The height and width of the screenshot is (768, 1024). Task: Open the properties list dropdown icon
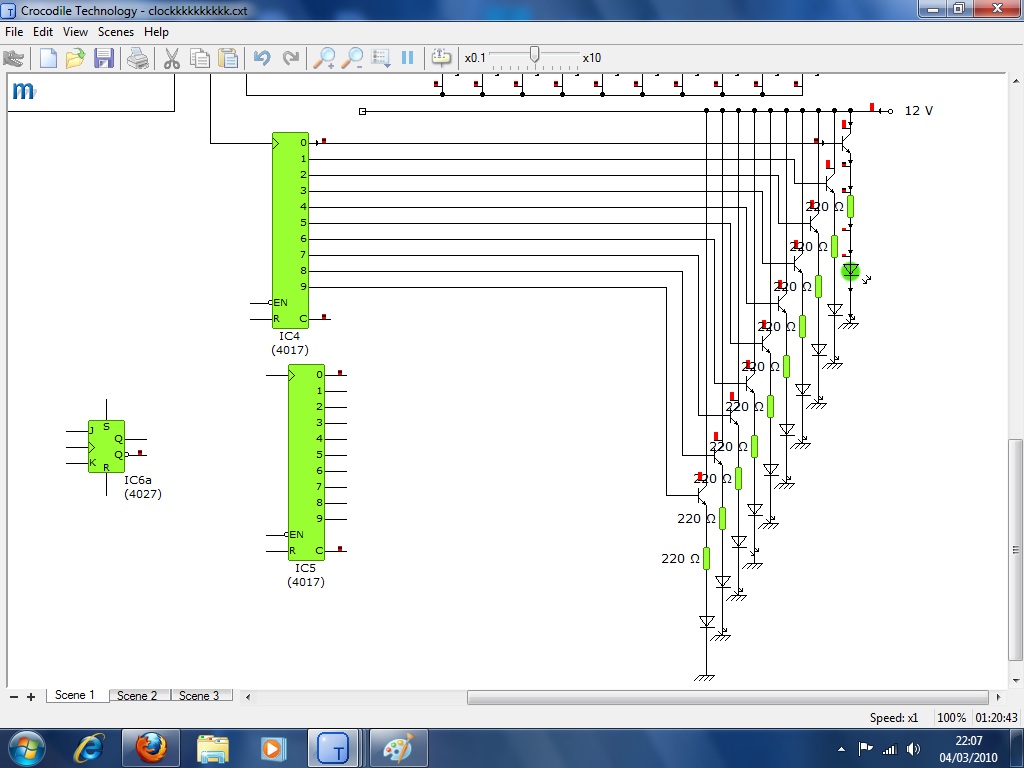[381, 58]
